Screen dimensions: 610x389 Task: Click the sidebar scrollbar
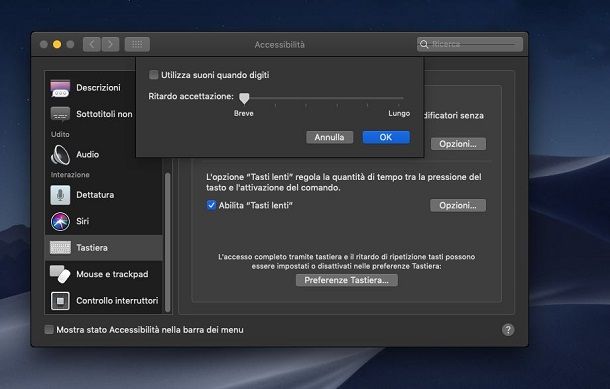pos(168,242)
